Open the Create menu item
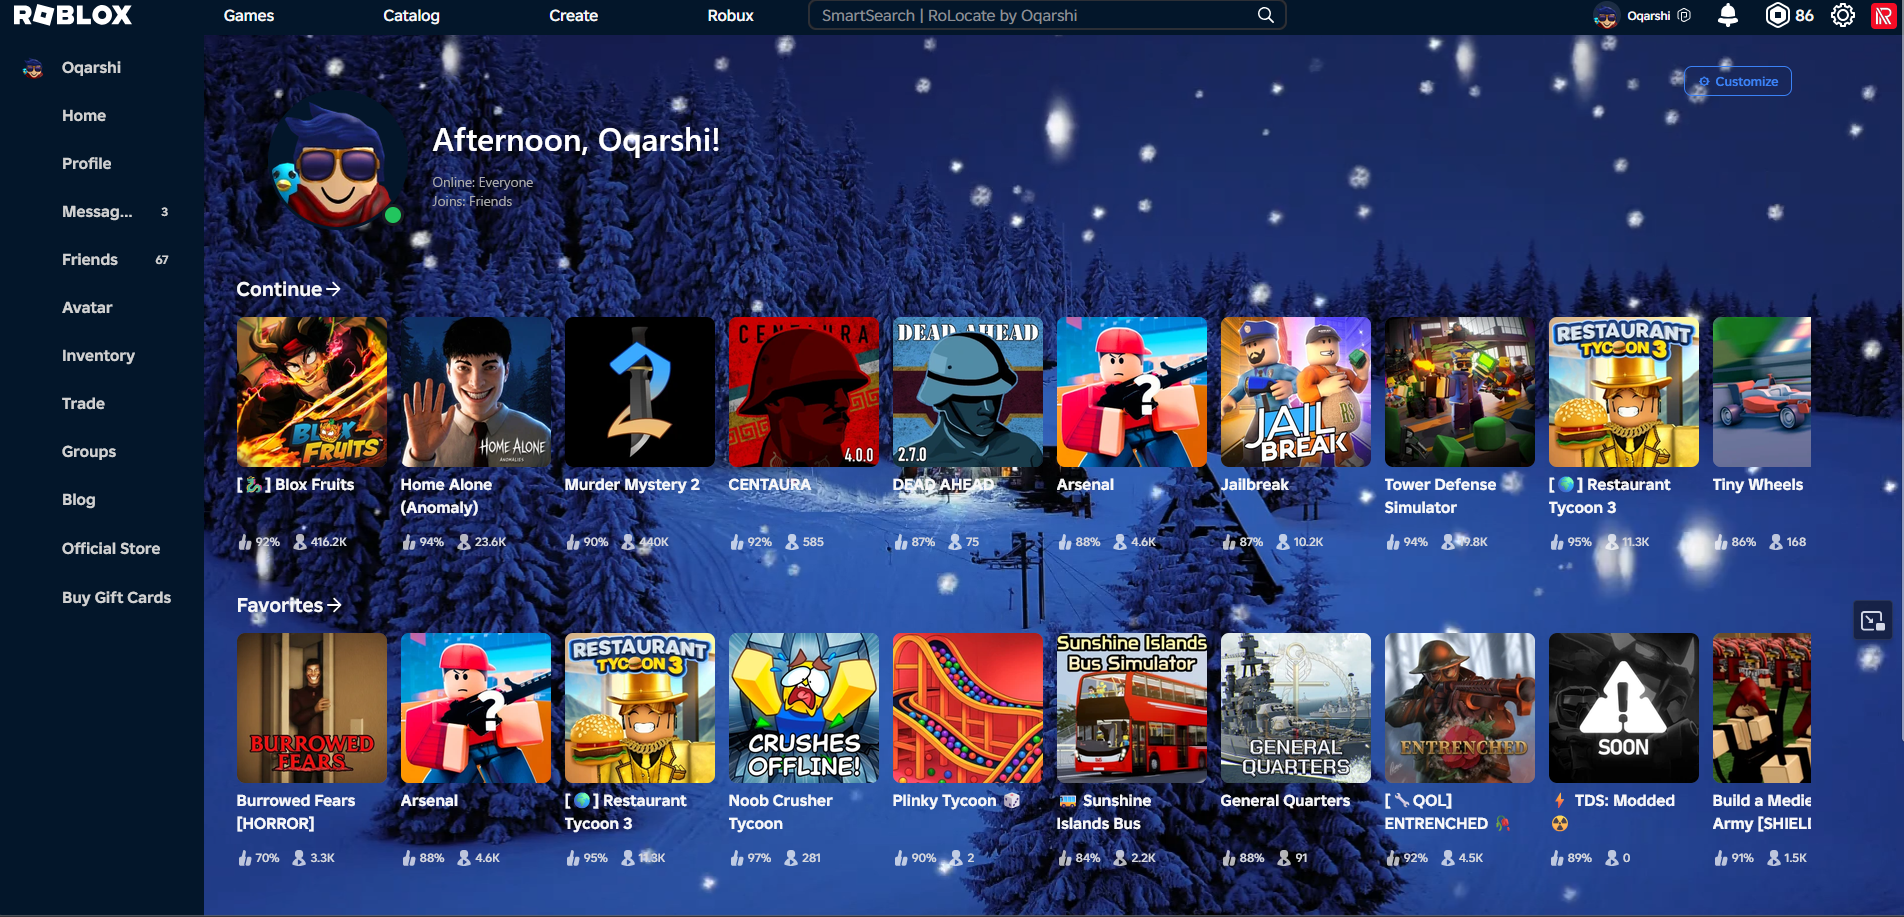This screenshot has width=1904, height=917. (x=573, y=15)
